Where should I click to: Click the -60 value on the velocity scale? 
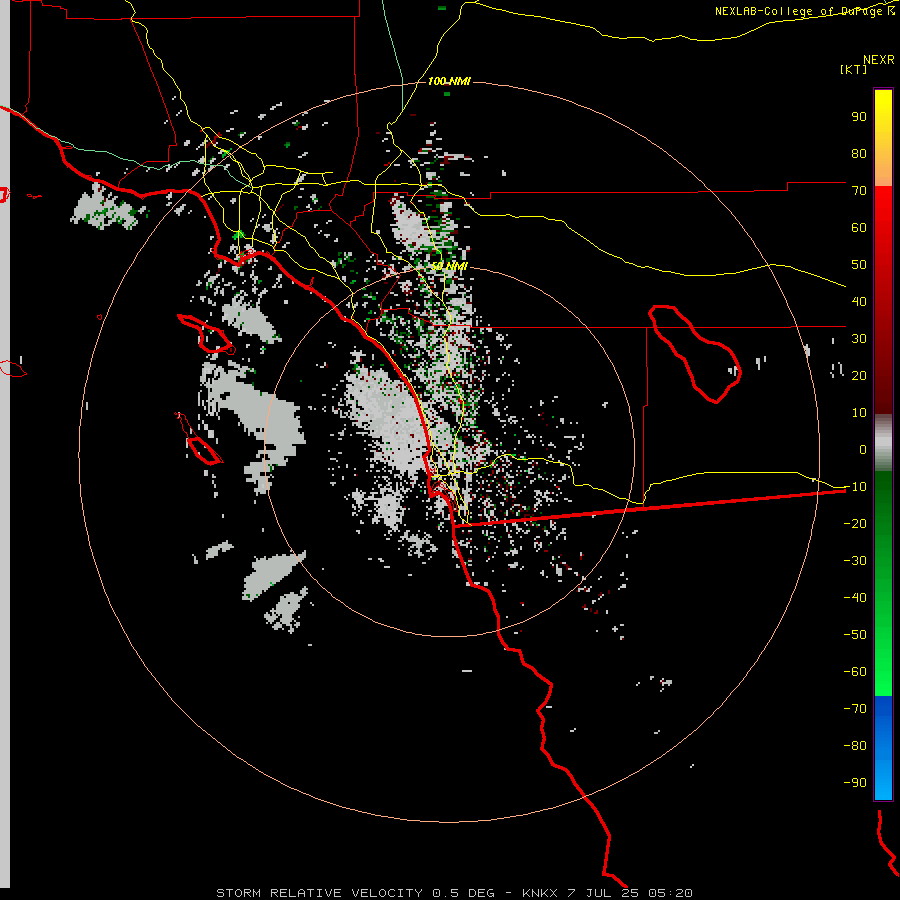(855, 672)
